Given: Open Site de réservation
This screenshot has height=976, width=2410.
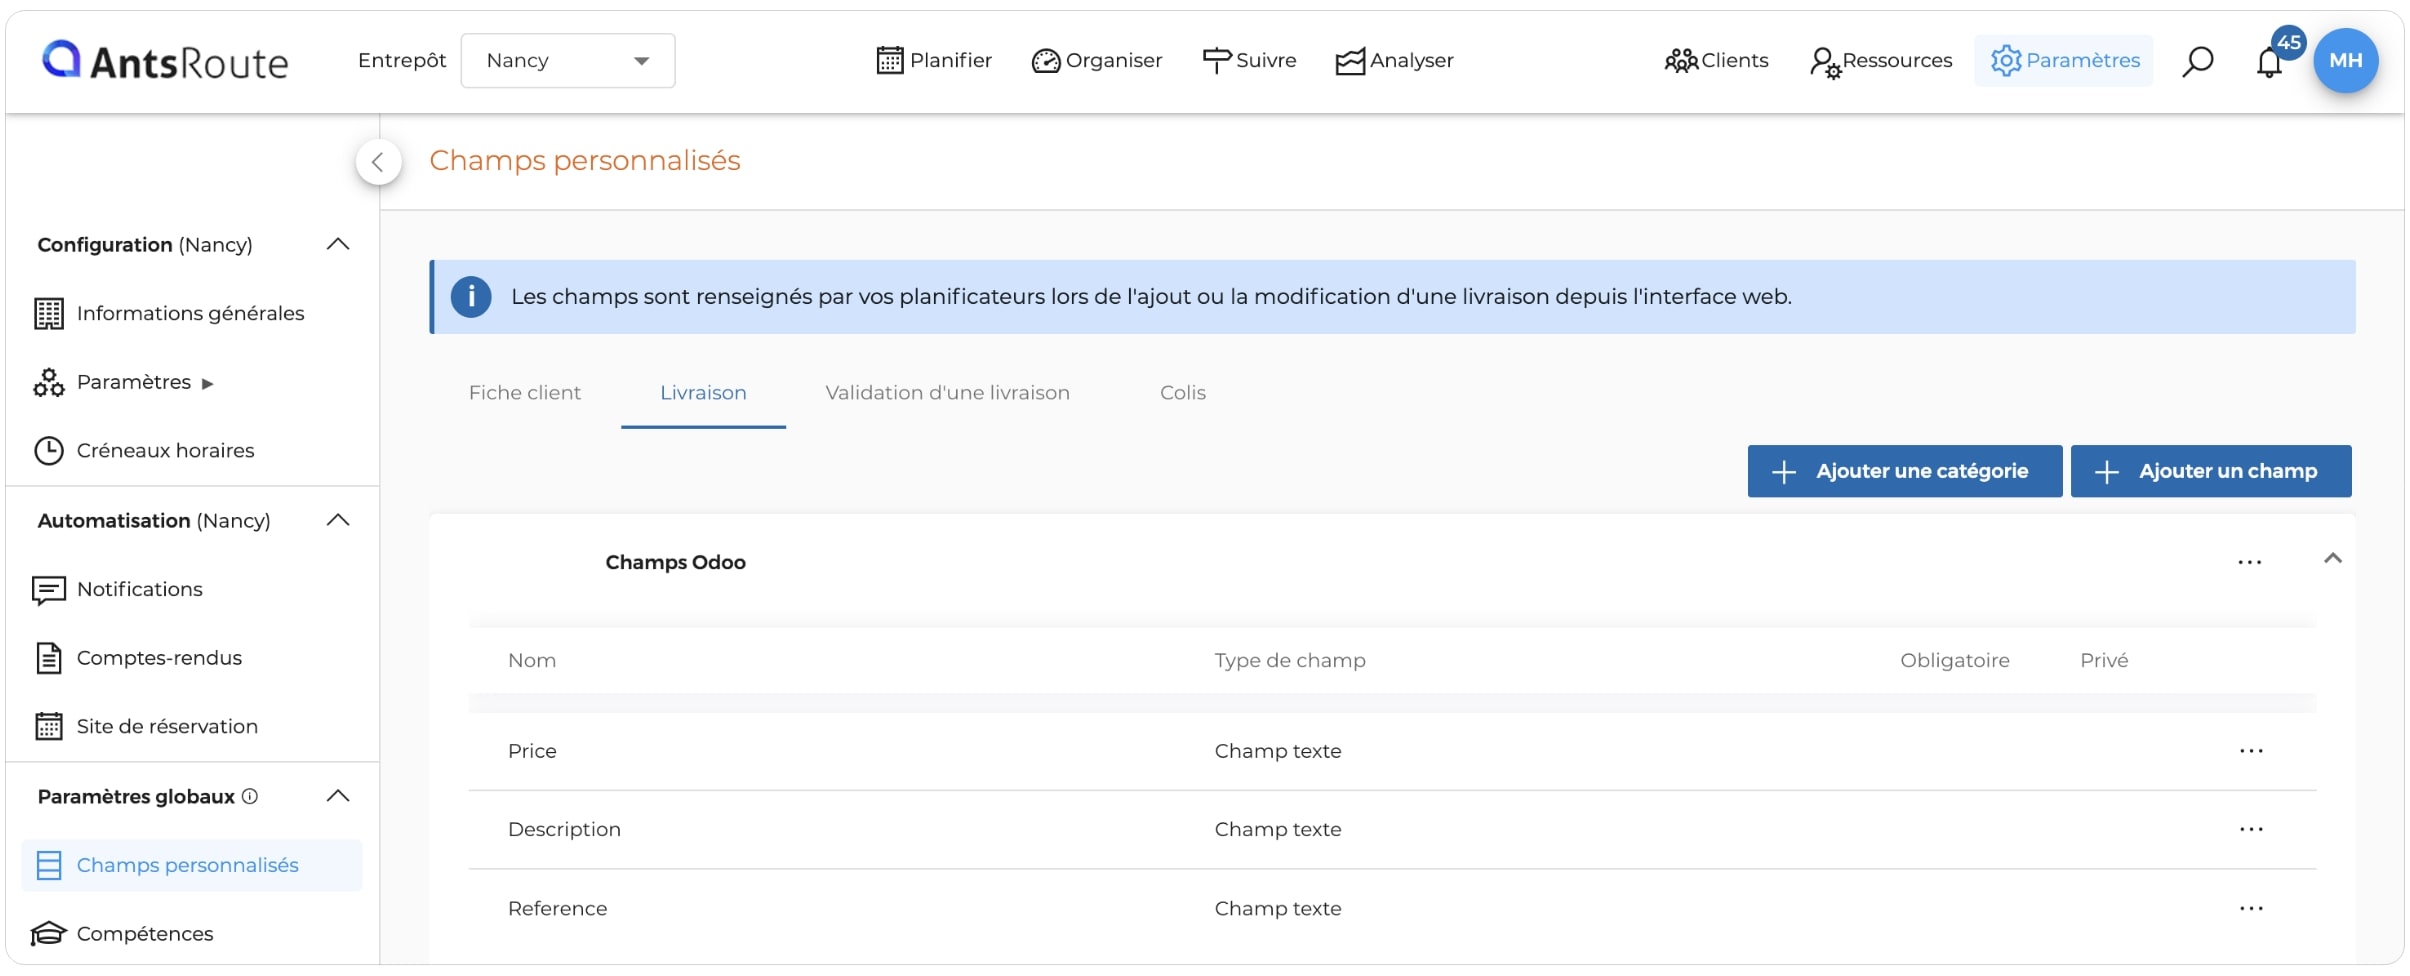Looking at the screenshot, I should pos(168,726).
